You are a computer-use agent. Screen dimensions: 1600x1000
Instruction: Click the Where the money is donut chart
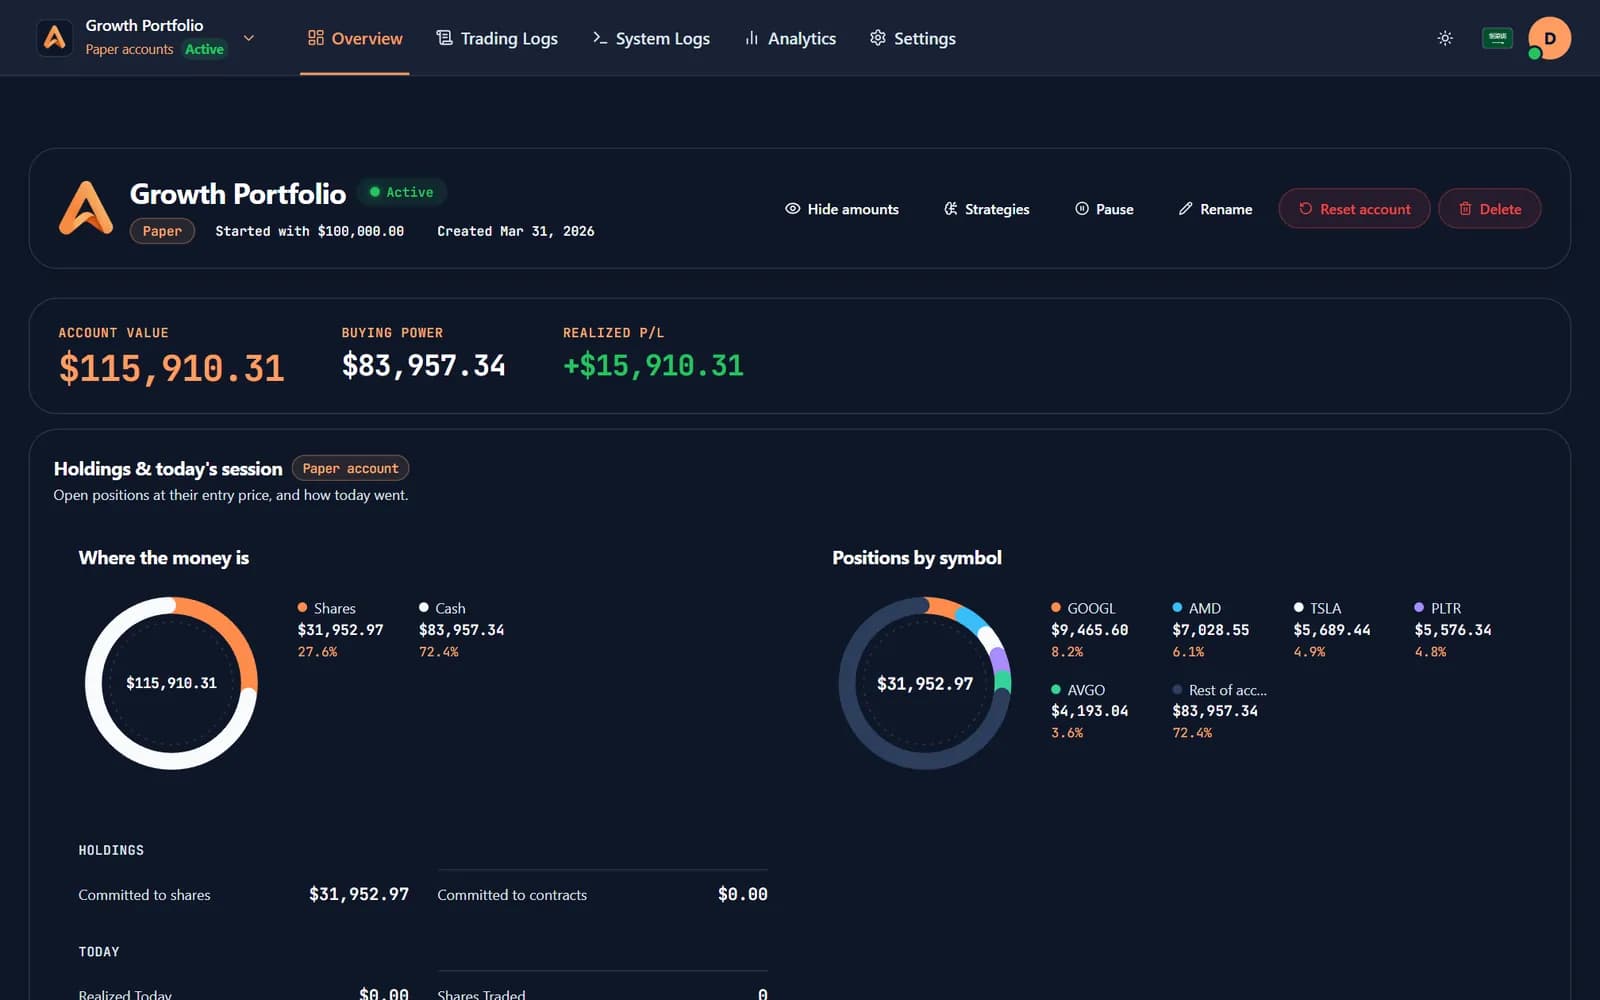pyautogui.click(x=171, y=683)
